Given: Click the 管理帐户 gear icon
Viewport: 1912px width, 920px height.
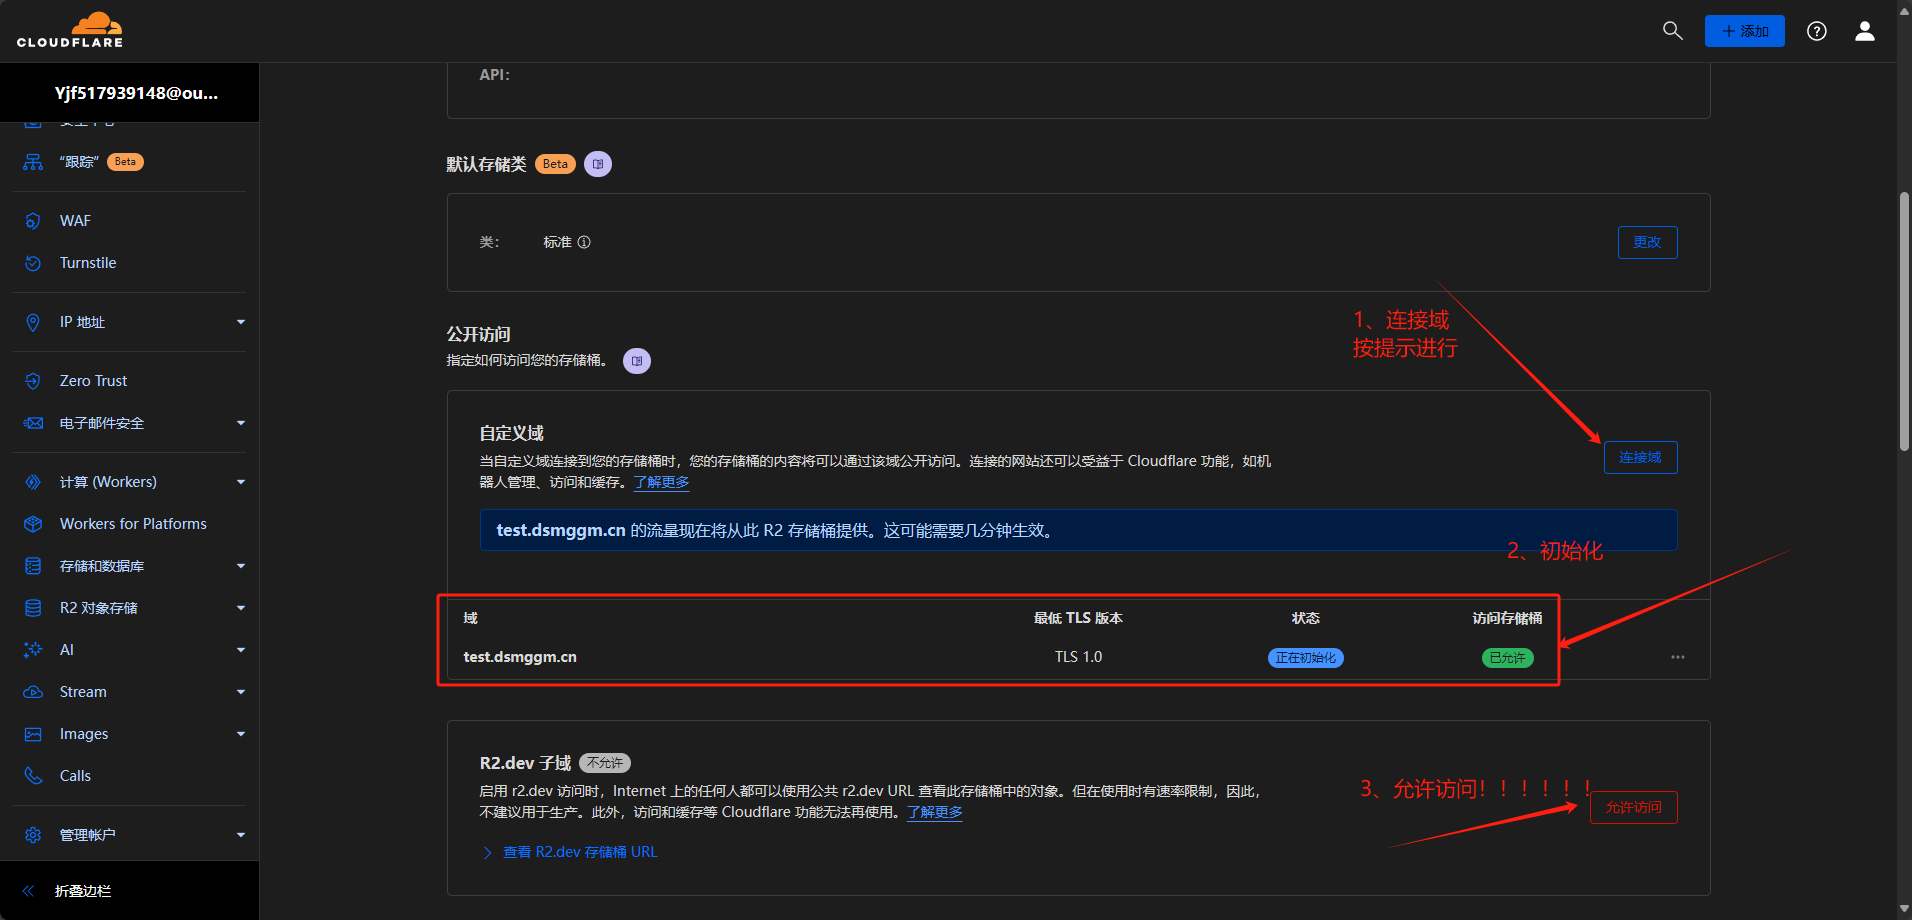Looking at the screenshot, I should tap(33, 835).
